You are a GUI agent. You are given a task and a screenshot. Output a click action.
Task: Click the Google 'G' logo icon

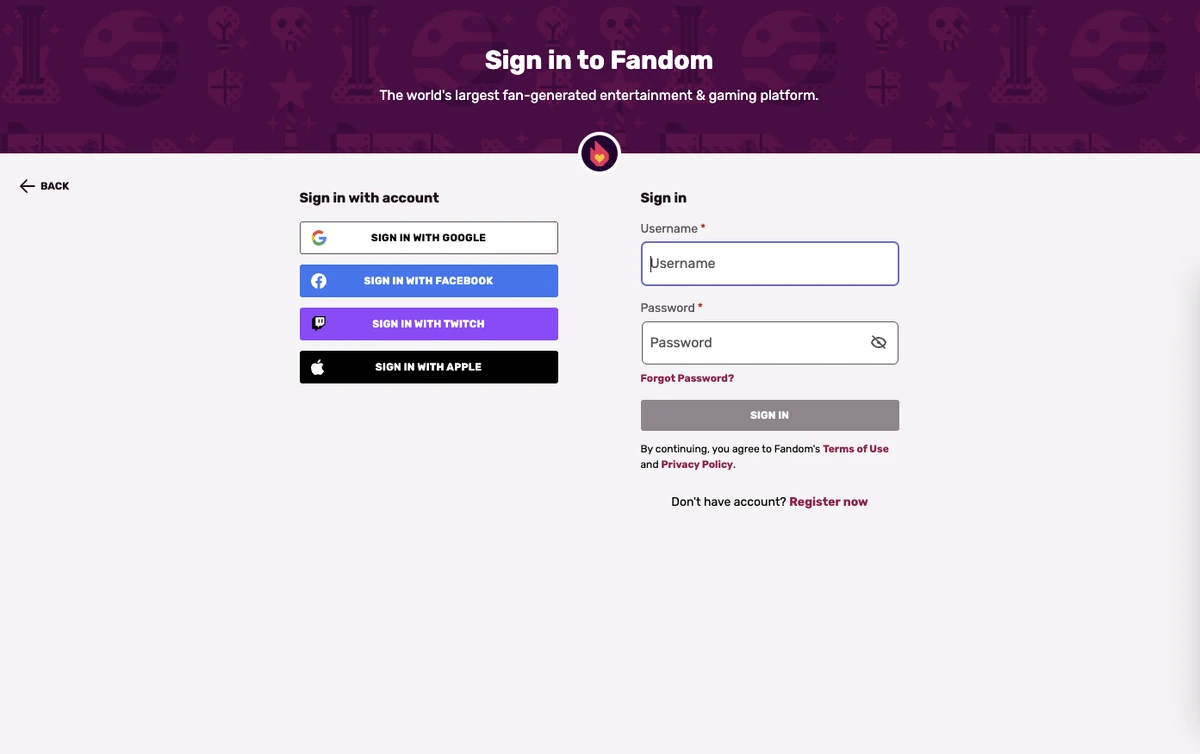point(319,238)
